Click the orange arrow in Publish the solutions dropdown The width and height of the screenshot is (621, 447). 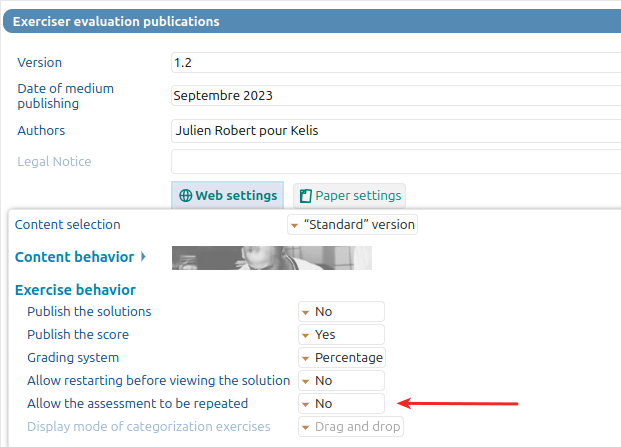pyautogui.click(x=305, y=313)
